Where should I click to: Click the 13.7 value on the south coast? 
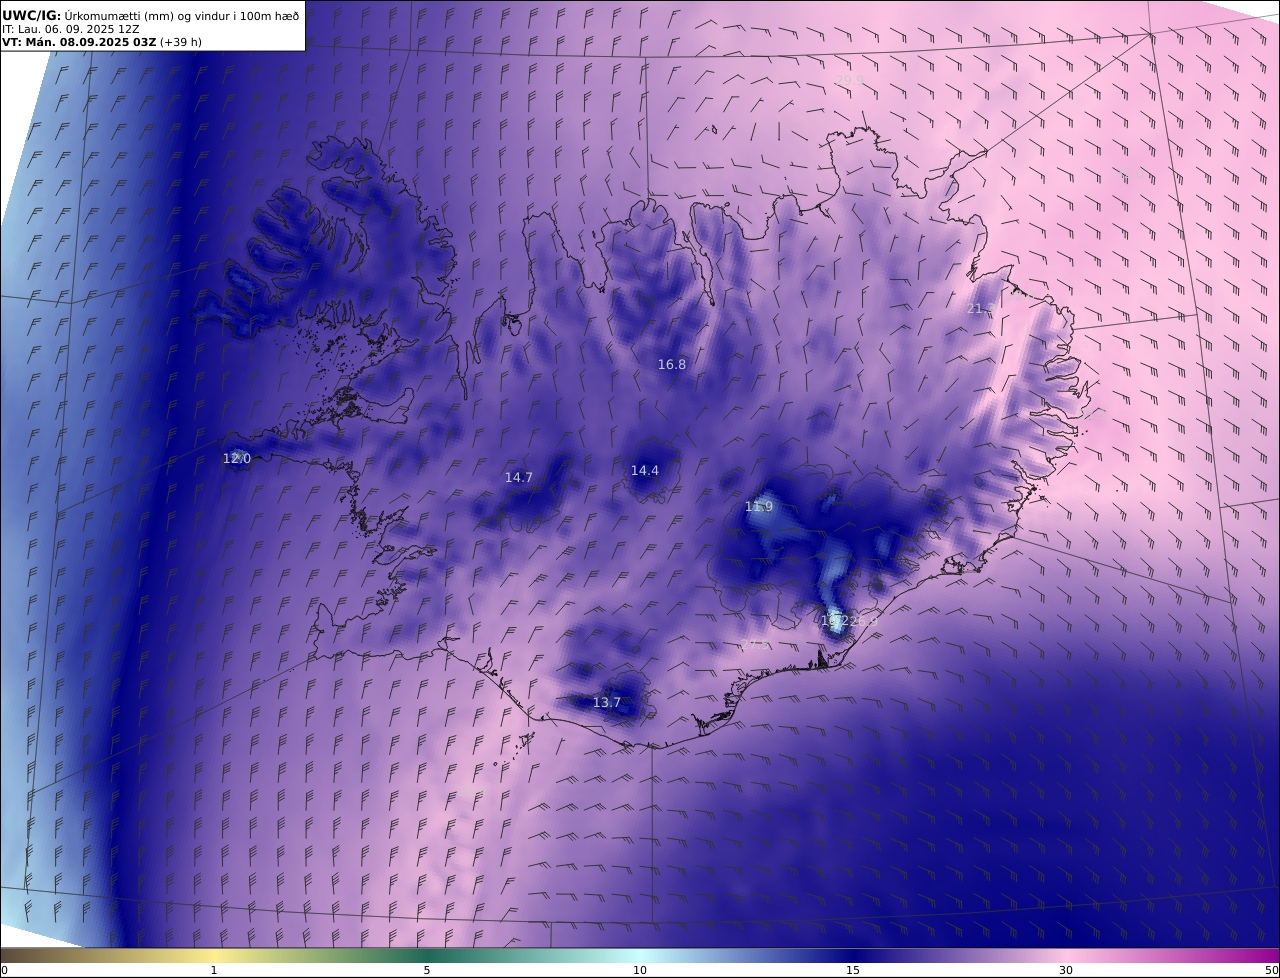(607, 703)
